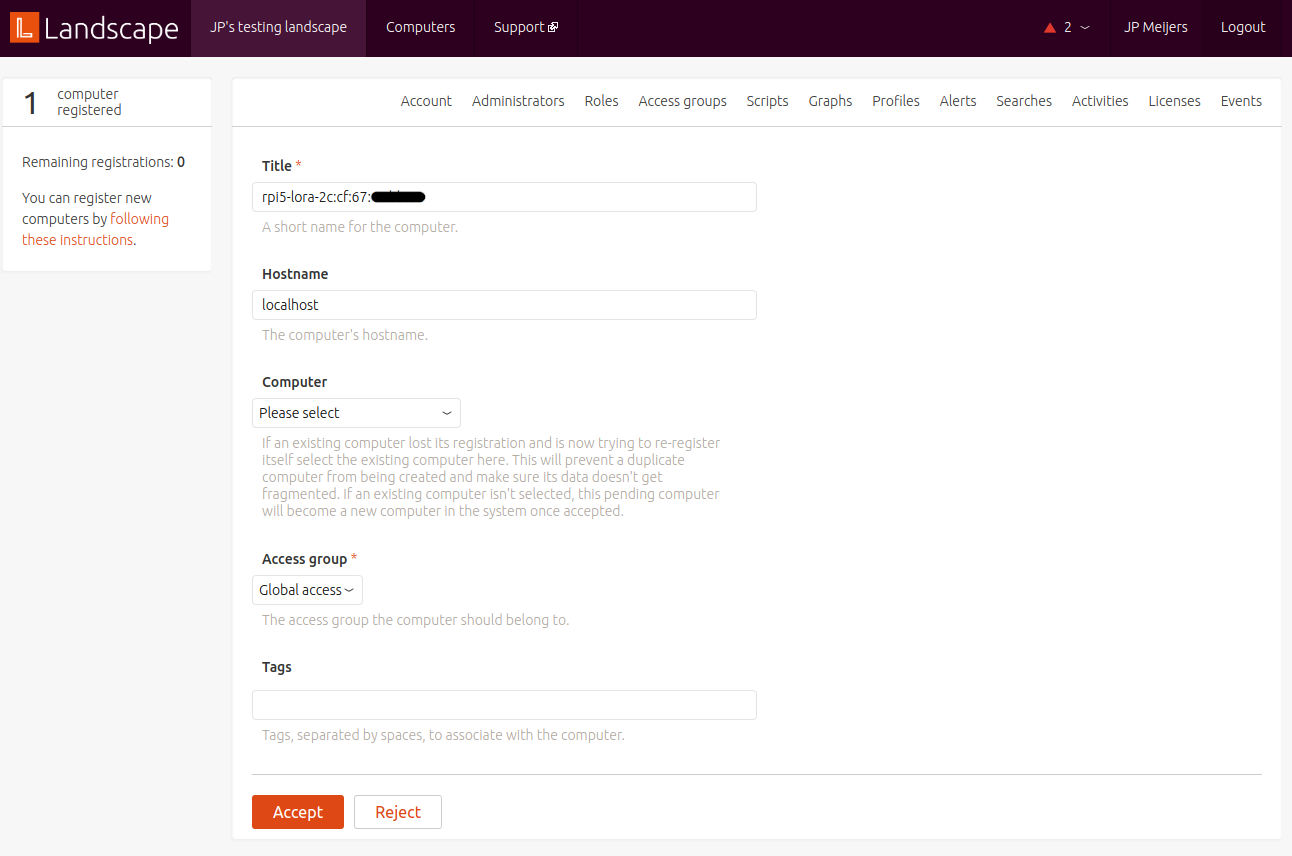Image resolution: width=1292 pixels, height=856 pixels.
Task: Follow the 'following these instructions' link
Action: click(x=139, y=219)
